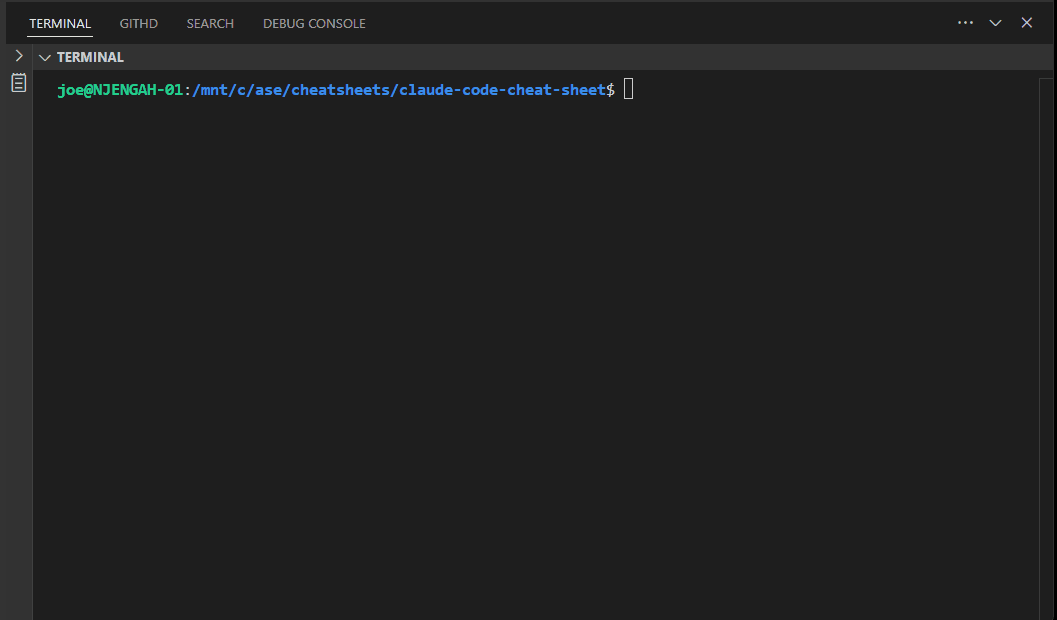Click the TERMINAL section header label
Image resolution: width=1057 pixels, height=620 pixels.
90,57
